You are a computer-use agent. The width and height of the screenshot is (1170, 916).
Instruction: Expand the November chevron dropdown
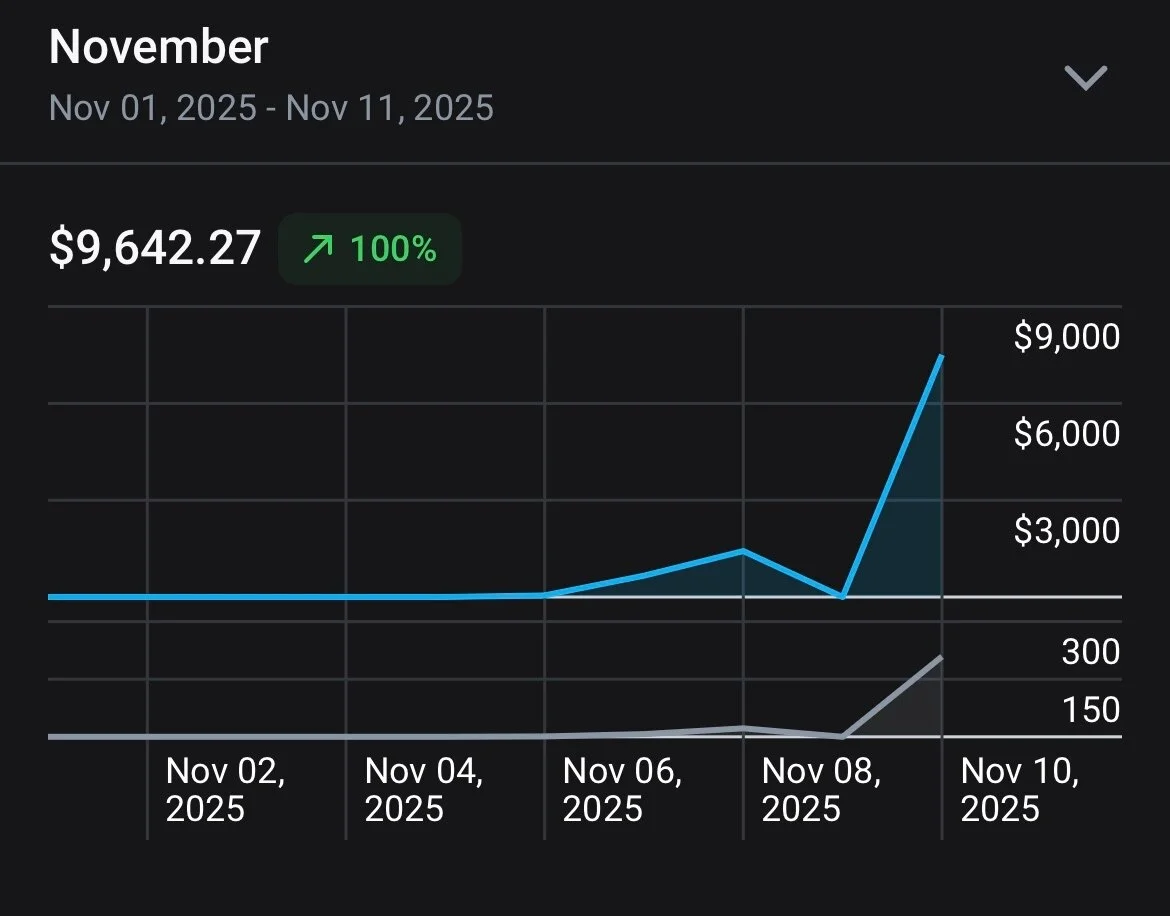coord(1085,78)
